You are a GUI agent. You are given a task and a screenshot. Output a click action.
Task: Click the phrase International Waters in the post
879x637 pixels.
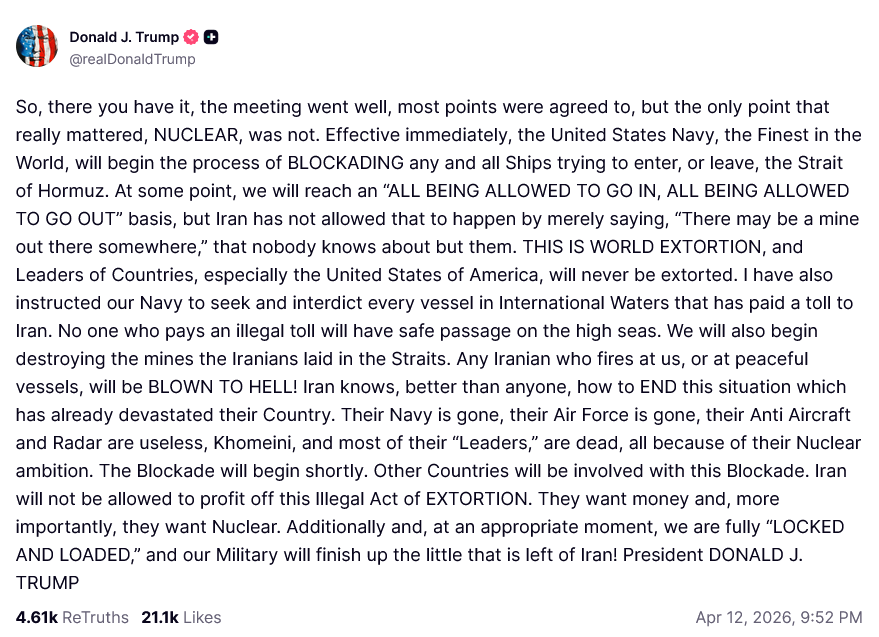[568, 303]
